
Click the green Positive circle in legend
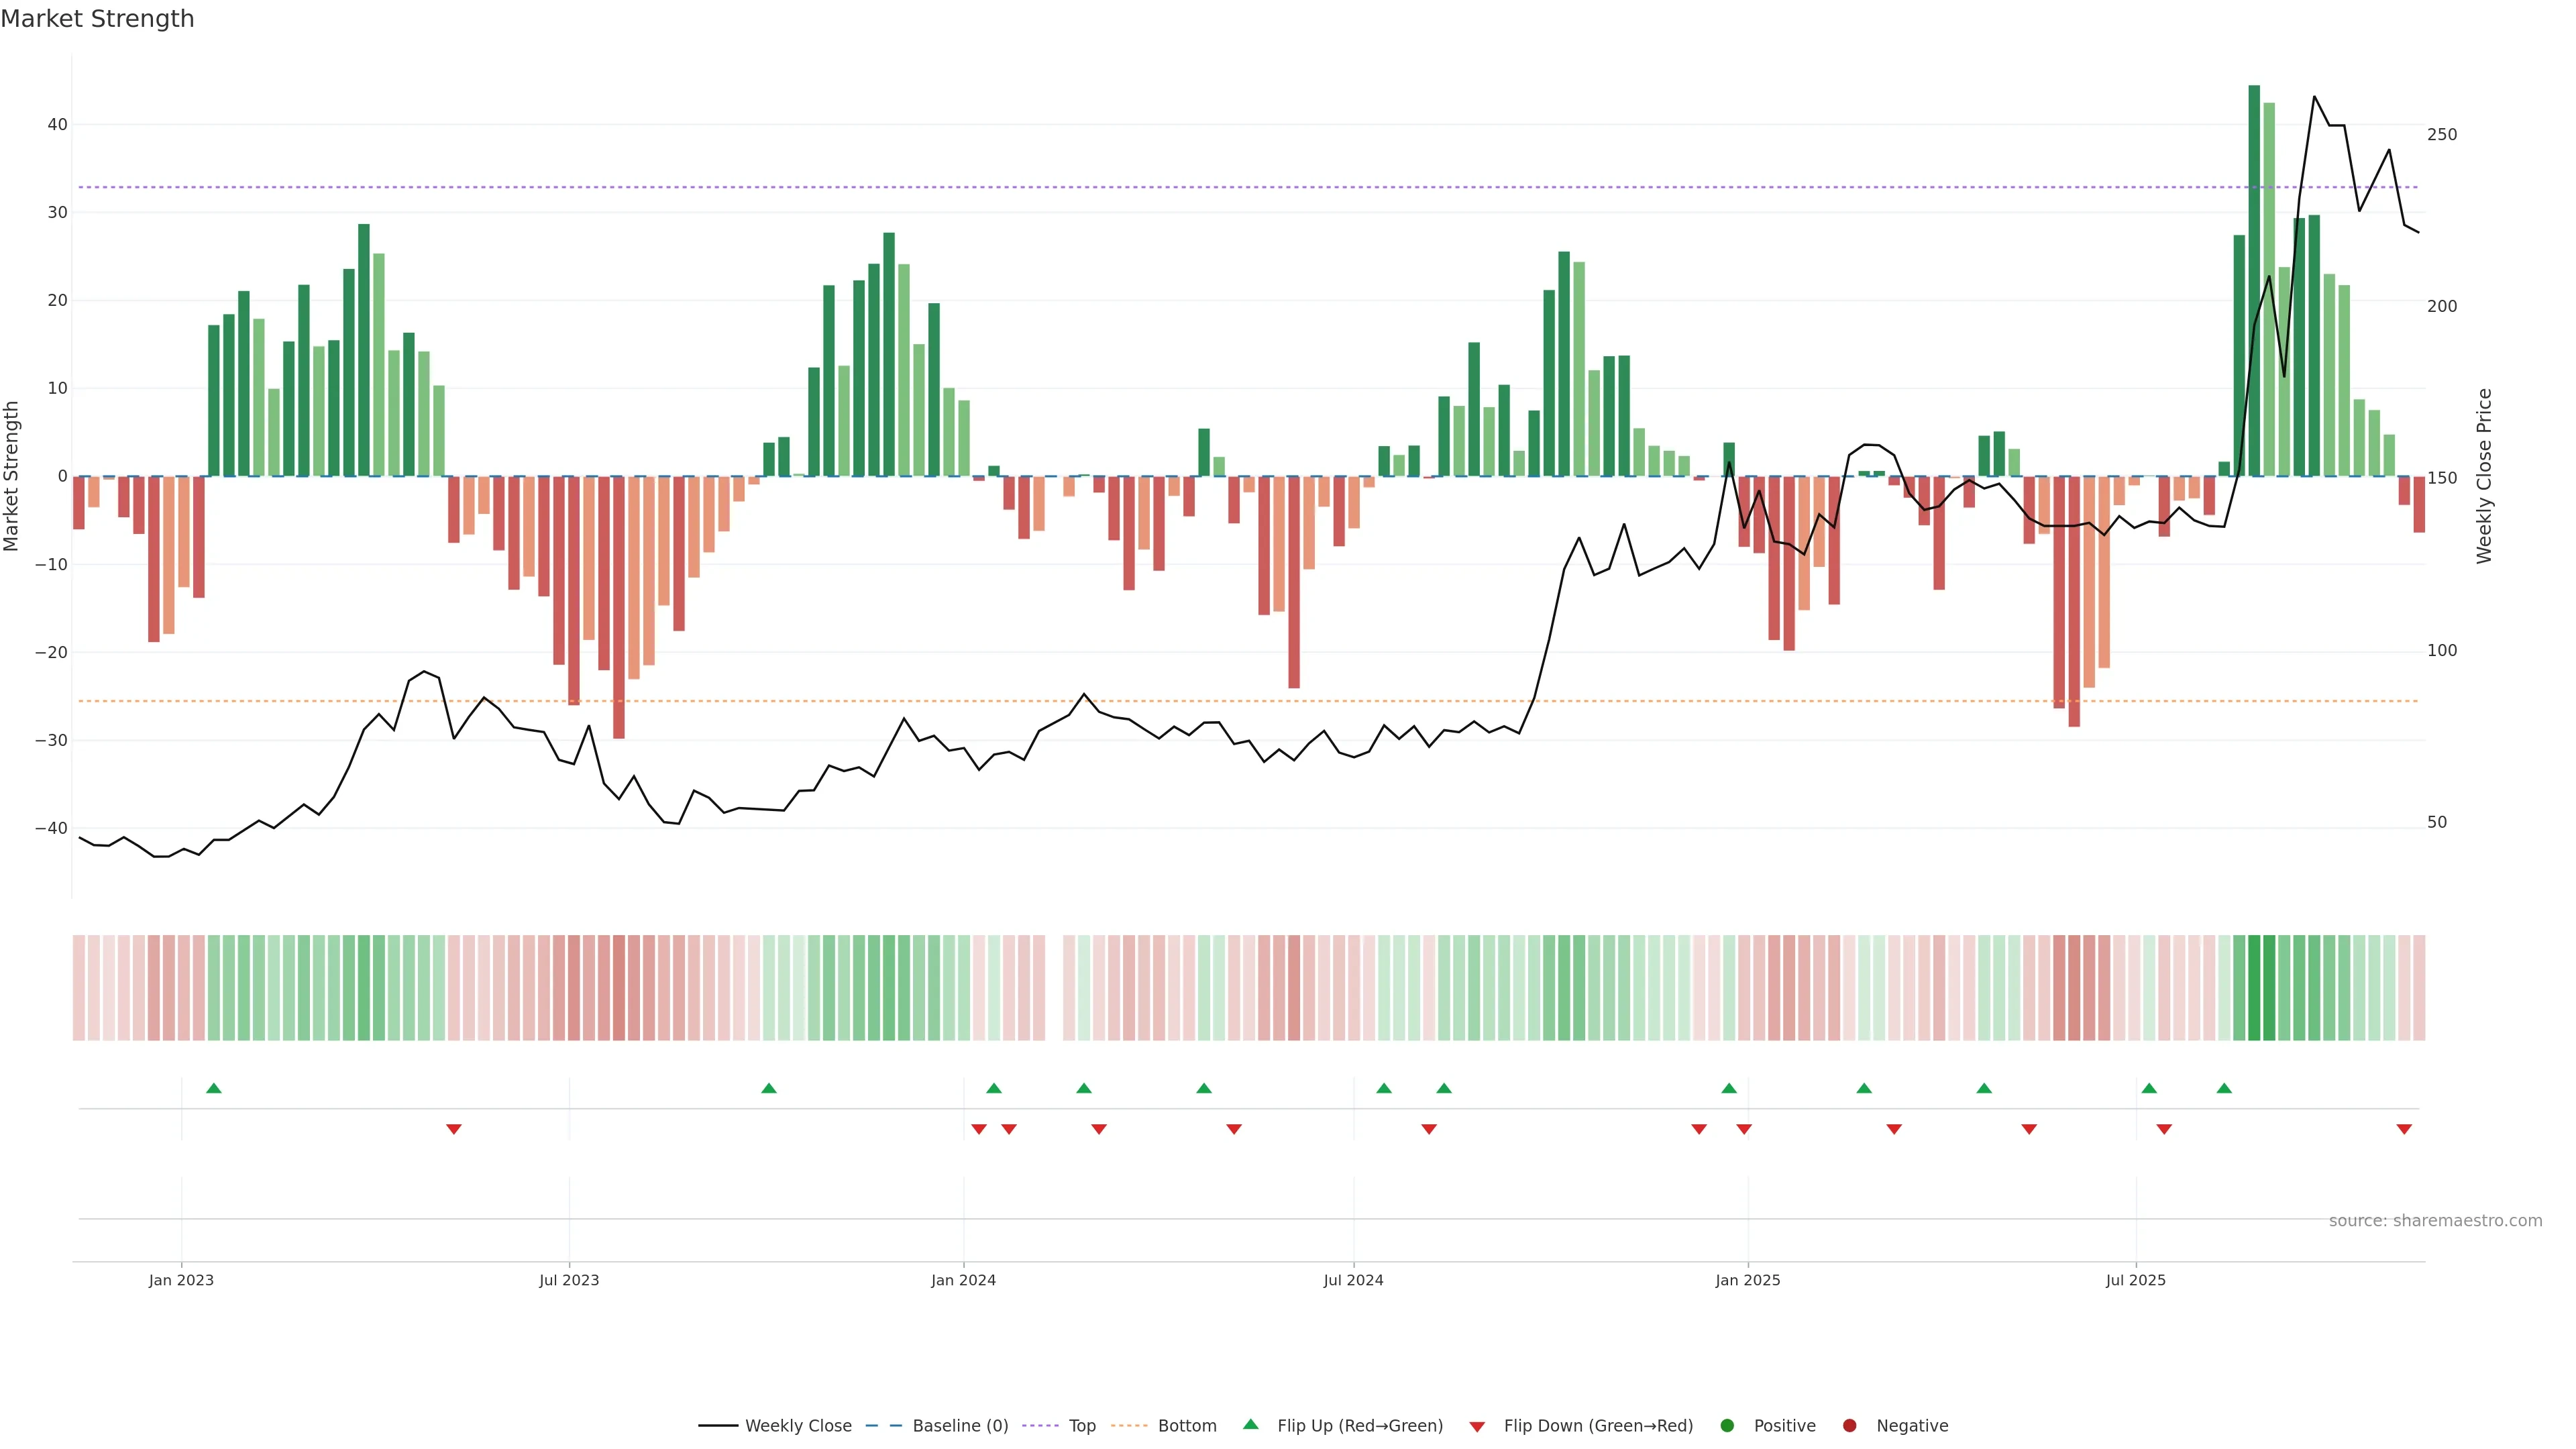tap(1727, 1426)
